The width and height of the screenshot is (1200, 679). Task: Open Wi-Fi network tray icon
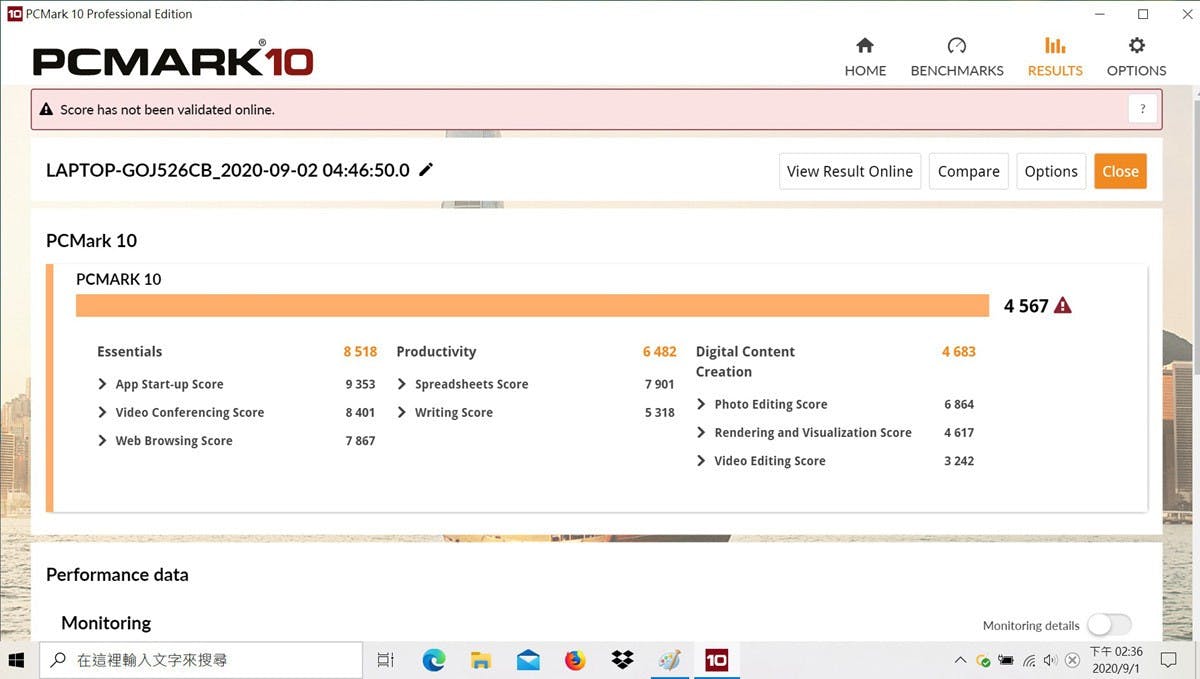point(1029,661)
